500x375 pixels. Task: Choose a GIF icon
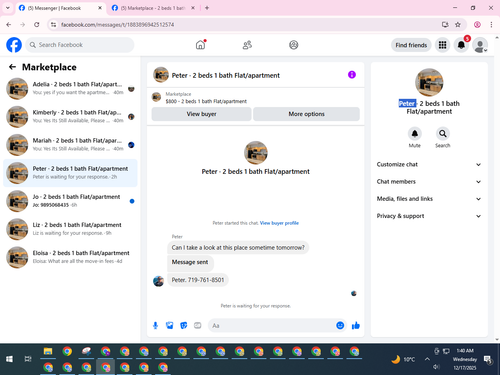click(x=198, y=325)
